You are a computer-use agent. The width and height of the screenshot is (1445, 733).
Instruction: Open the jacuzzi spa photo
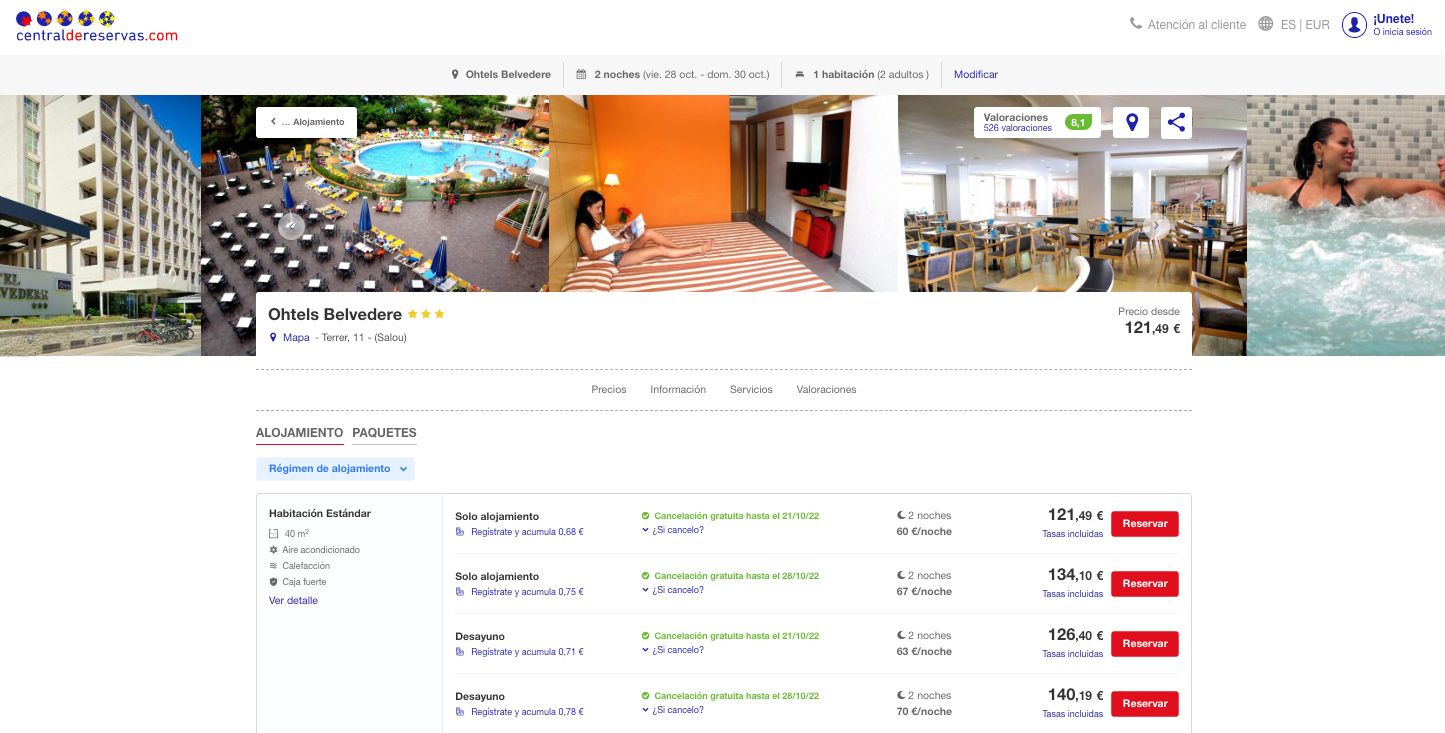(1346, 225)
